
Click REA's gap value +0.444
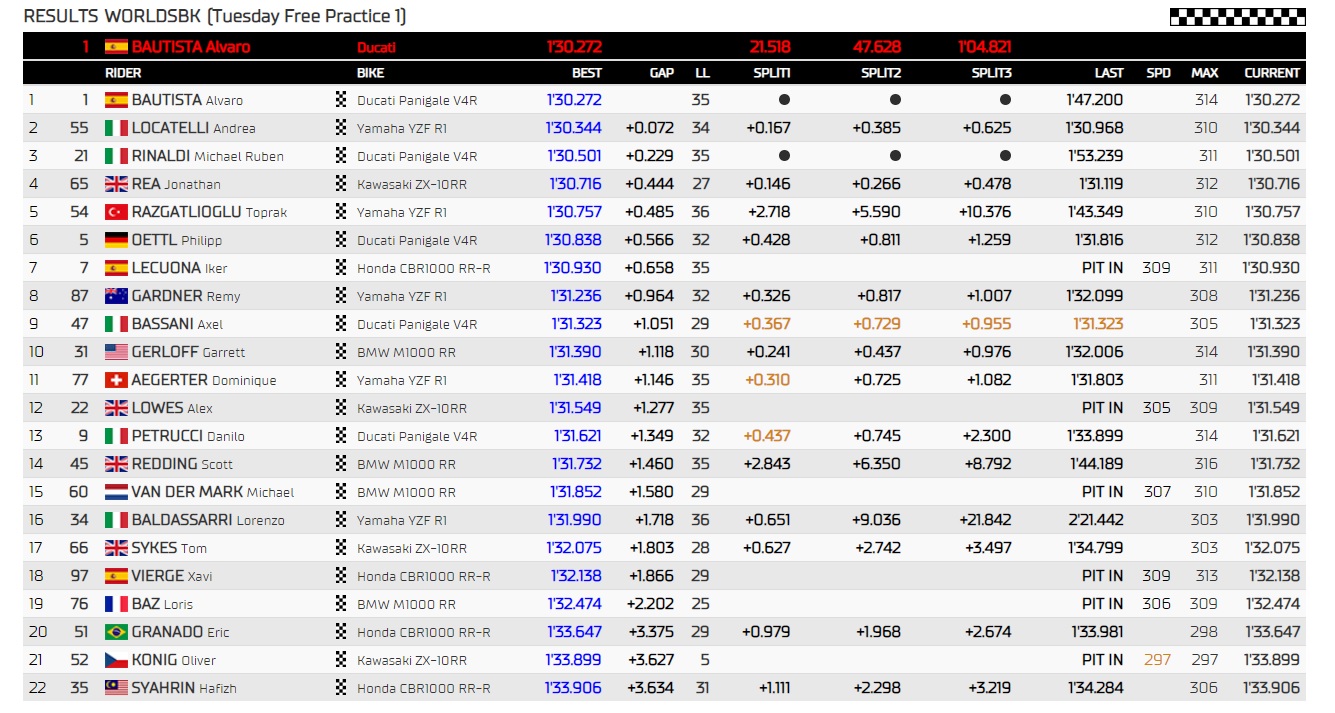650,184
